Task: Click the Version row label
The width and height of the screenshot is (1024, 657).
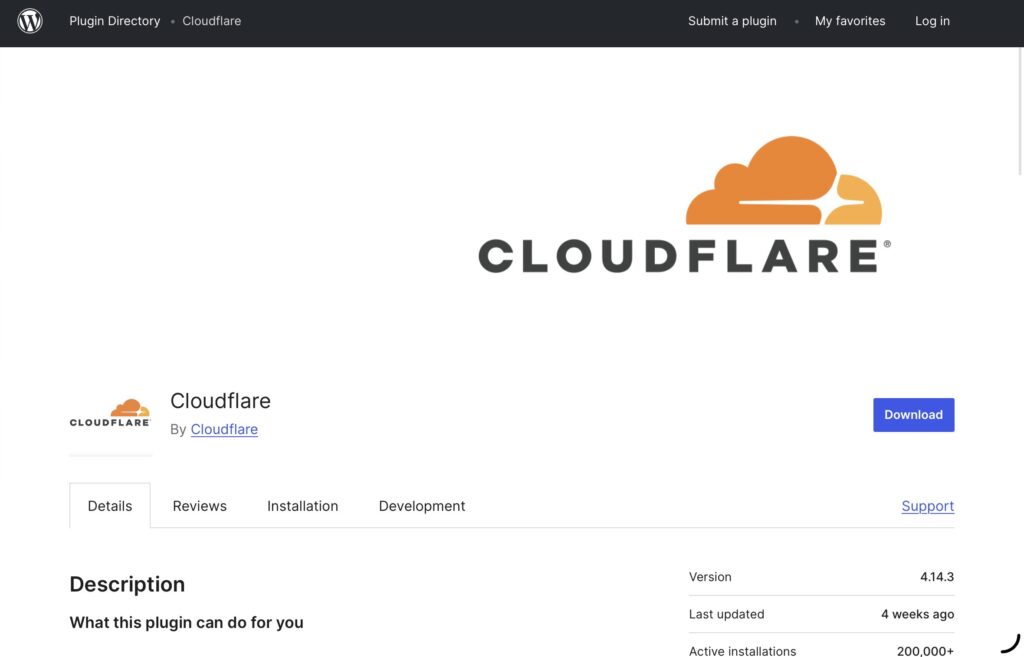Action: (710, 577)
